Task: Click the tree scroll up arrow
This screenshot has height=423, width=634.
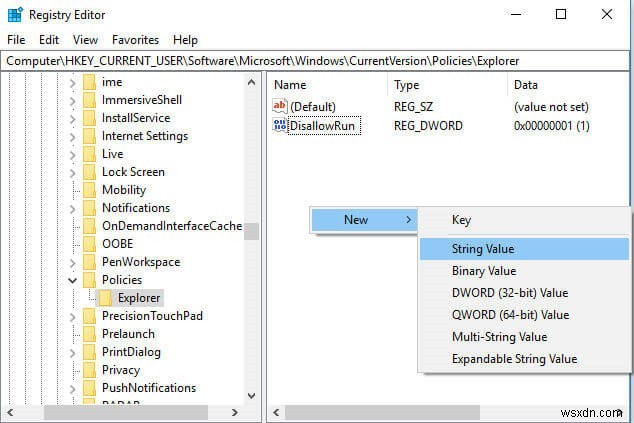Action: (251, 82)
